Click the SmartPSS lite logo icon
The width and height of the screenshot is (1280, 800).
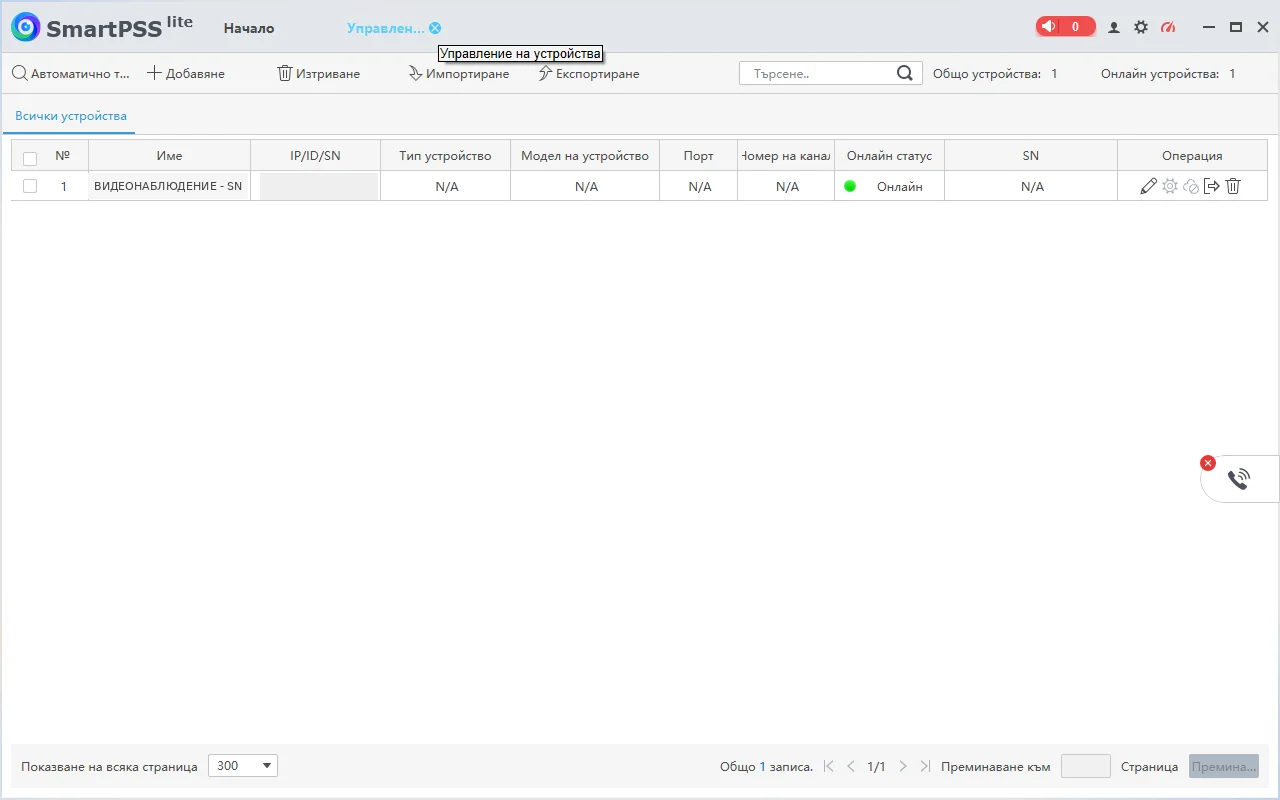[25, 27]
